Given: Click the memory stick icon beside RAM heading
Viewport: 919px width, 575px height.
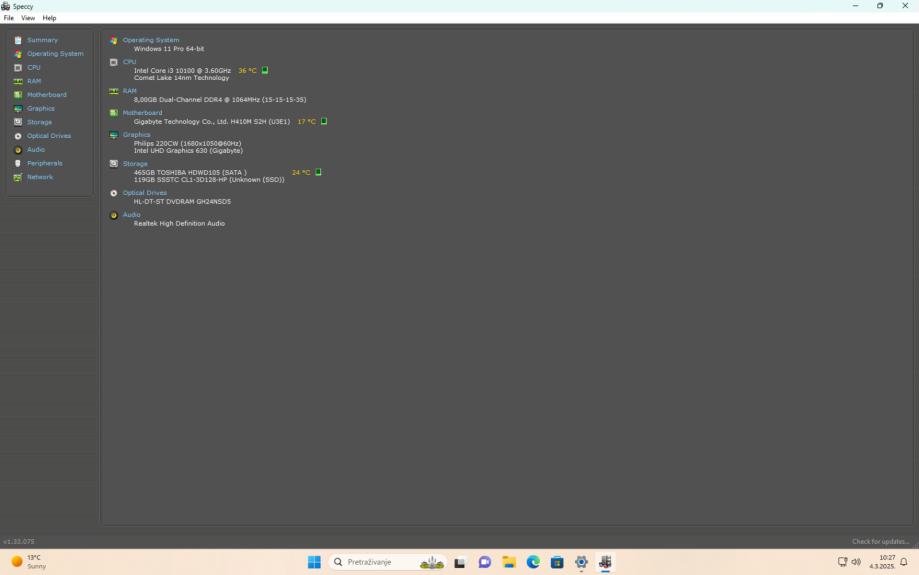Looking at the screenshot, I should coord(114,91).
